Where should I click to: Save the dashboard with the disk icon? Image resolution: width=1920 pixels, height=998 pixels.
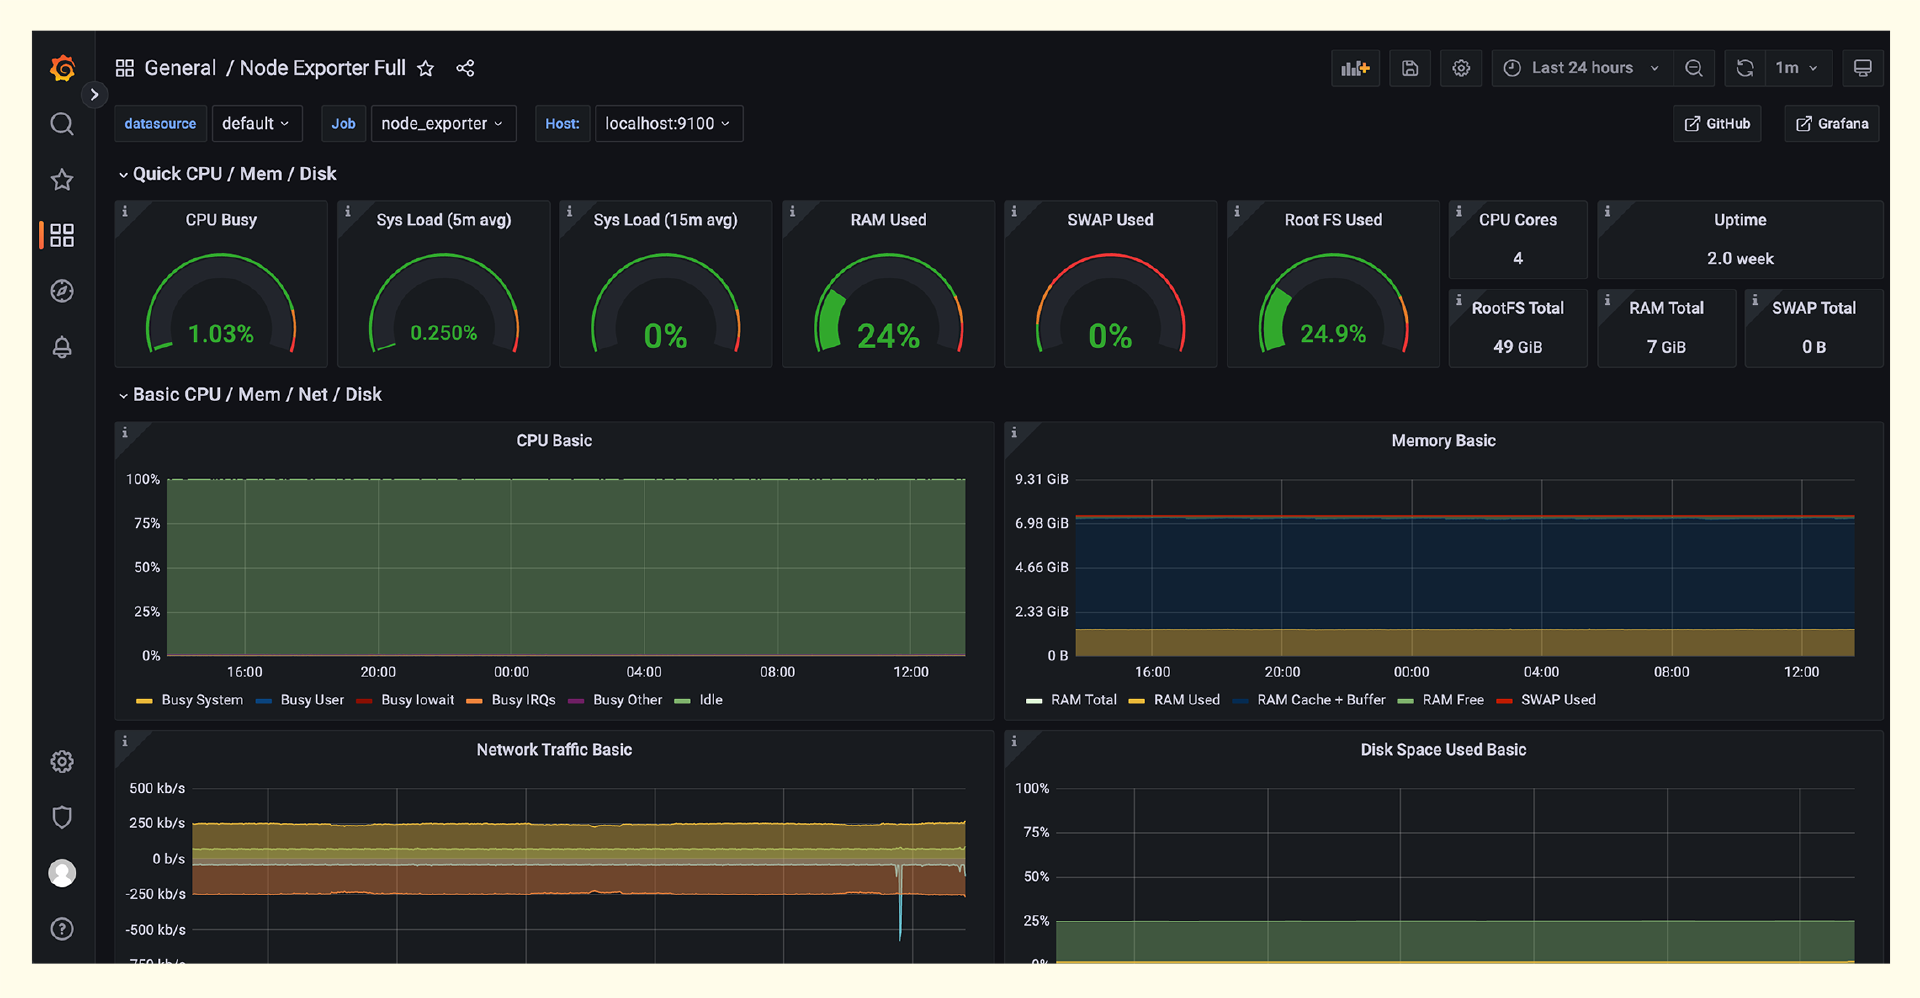[x=1410, y=68]
